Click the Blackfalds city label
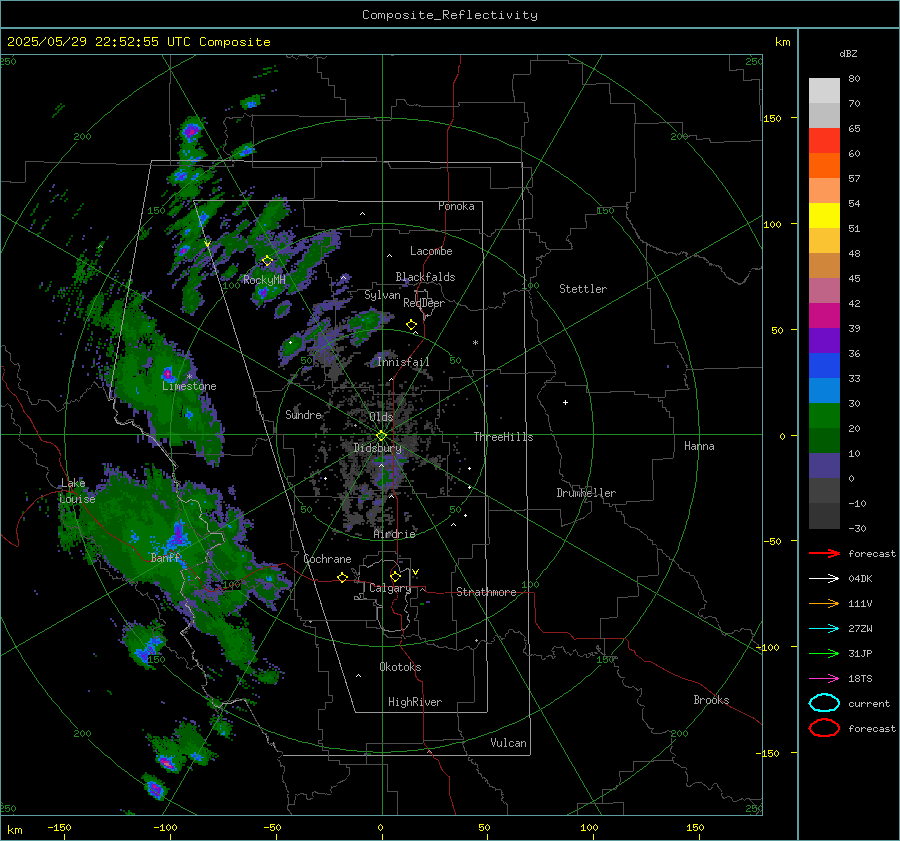900x841 pixels. [425, 277]
